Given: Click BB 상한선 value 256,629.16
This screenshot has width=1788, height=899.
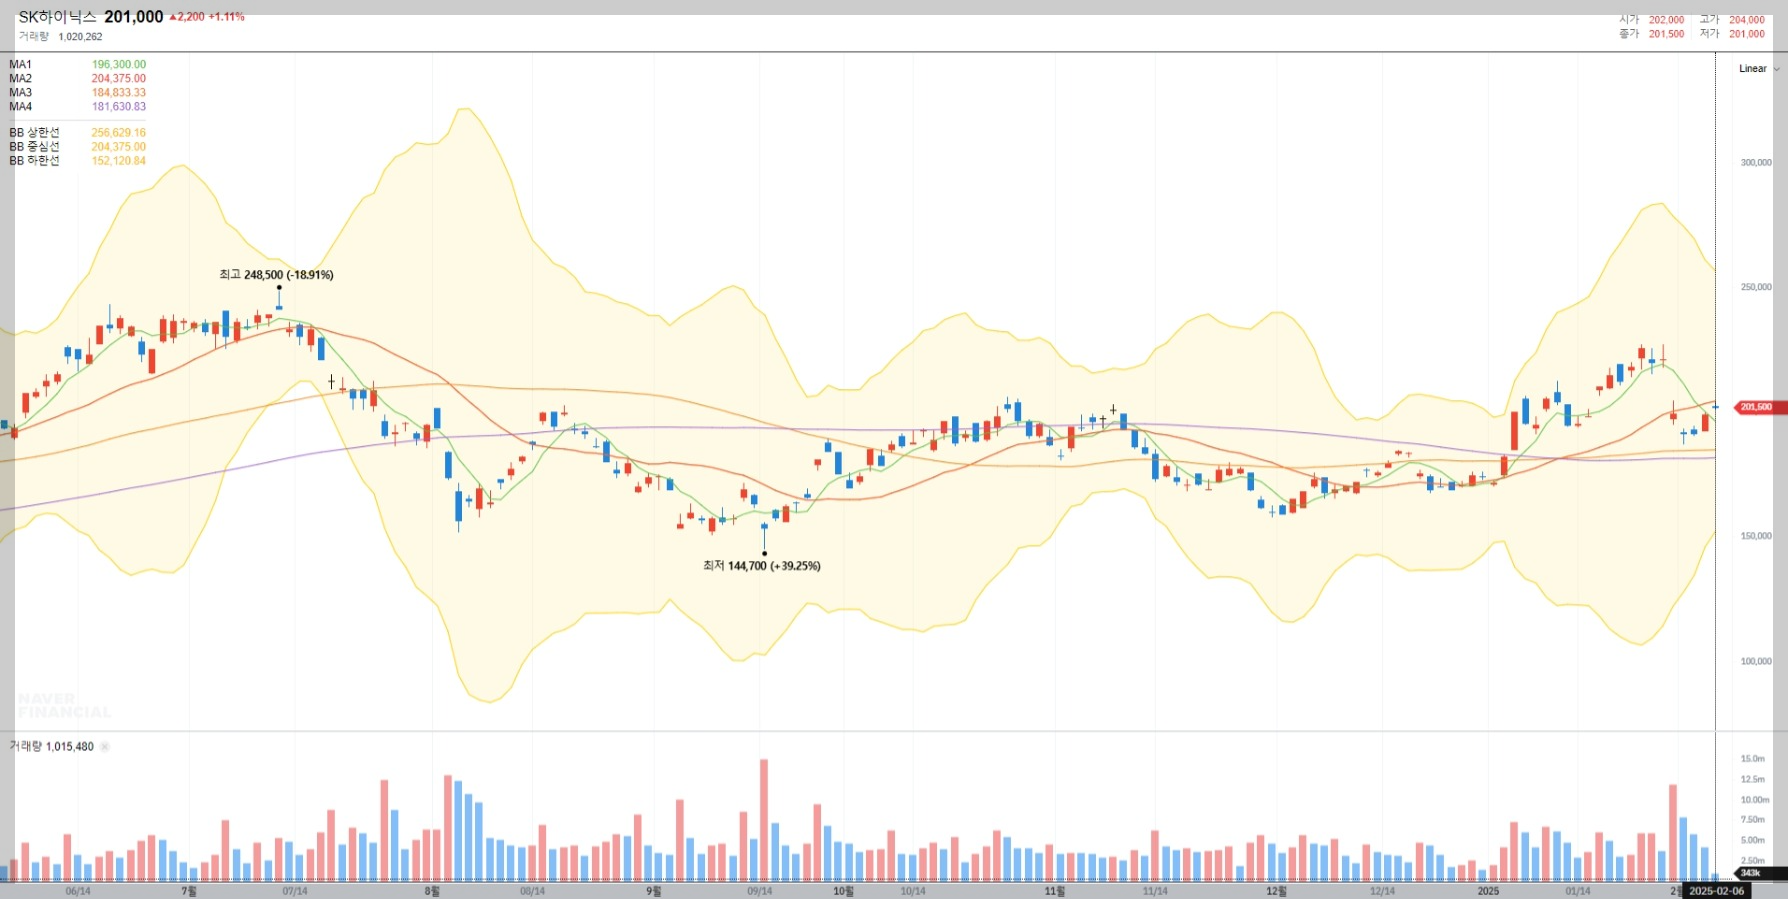Looking at the screenshot, I should coord(119,133).
